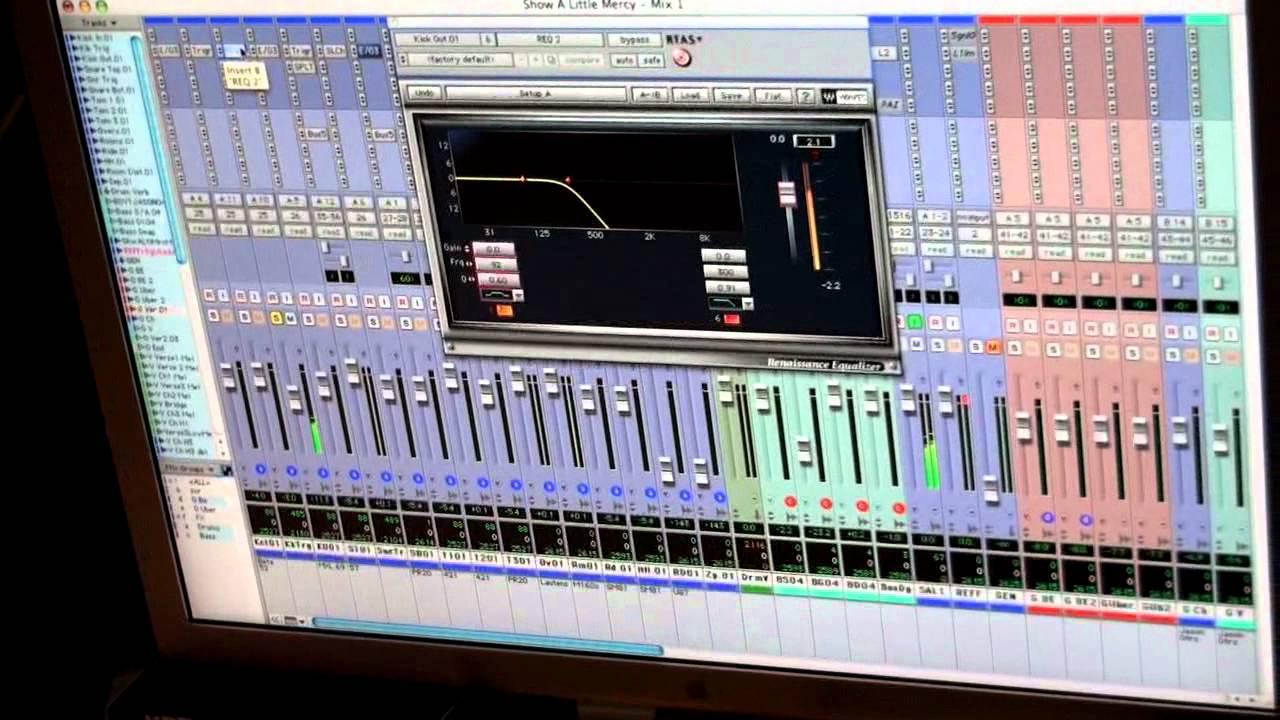1280x720 pixels.
Task: Click the red plug-in target button
Action: (x=681, y=58)
